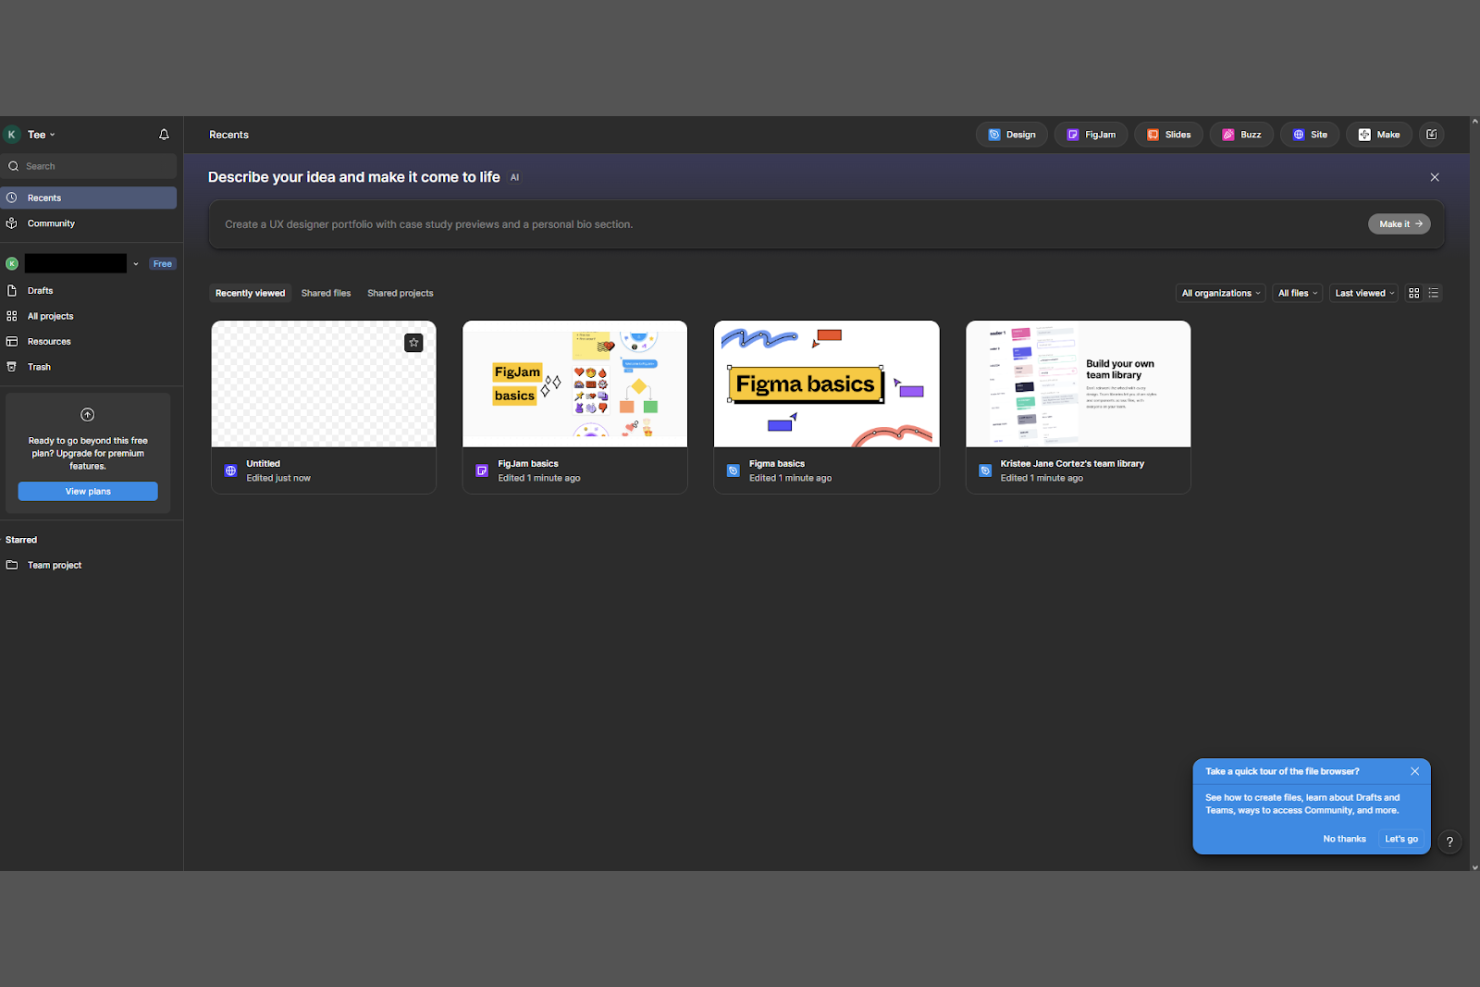Open the Figma basics file thumbnail
The width and height of the screenshot is (1480, 987).
[826, 383]
